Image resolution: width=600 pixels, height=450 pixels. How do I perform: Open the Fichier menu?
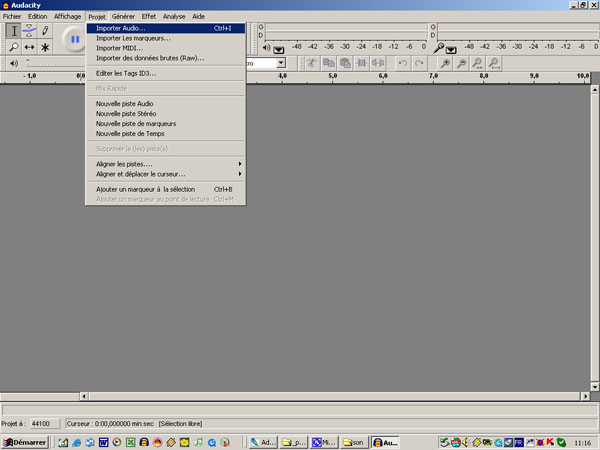click(12, 16)
